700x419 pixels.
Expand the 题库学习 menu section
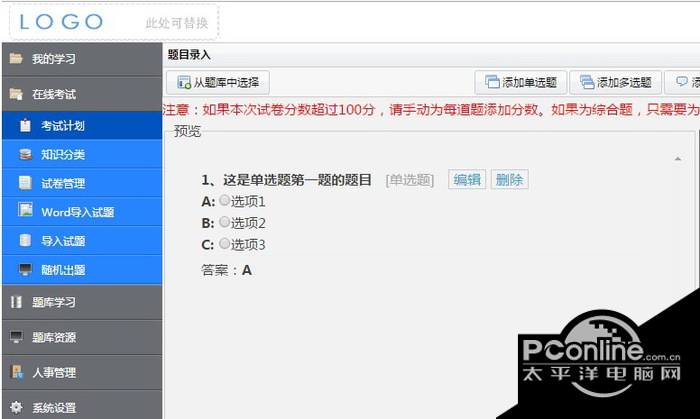pyautogui.click(x=82, y=302)
